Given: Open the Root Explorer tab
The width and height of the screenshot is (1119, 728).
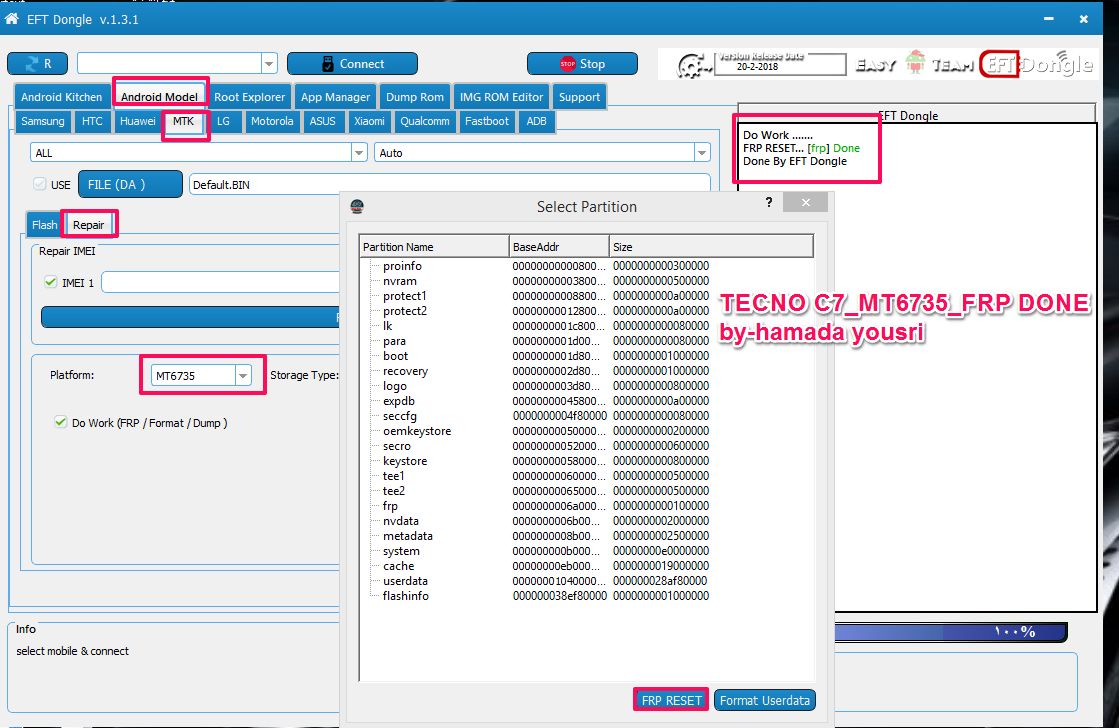Looking at the screenshot, I should pos(249,97).
